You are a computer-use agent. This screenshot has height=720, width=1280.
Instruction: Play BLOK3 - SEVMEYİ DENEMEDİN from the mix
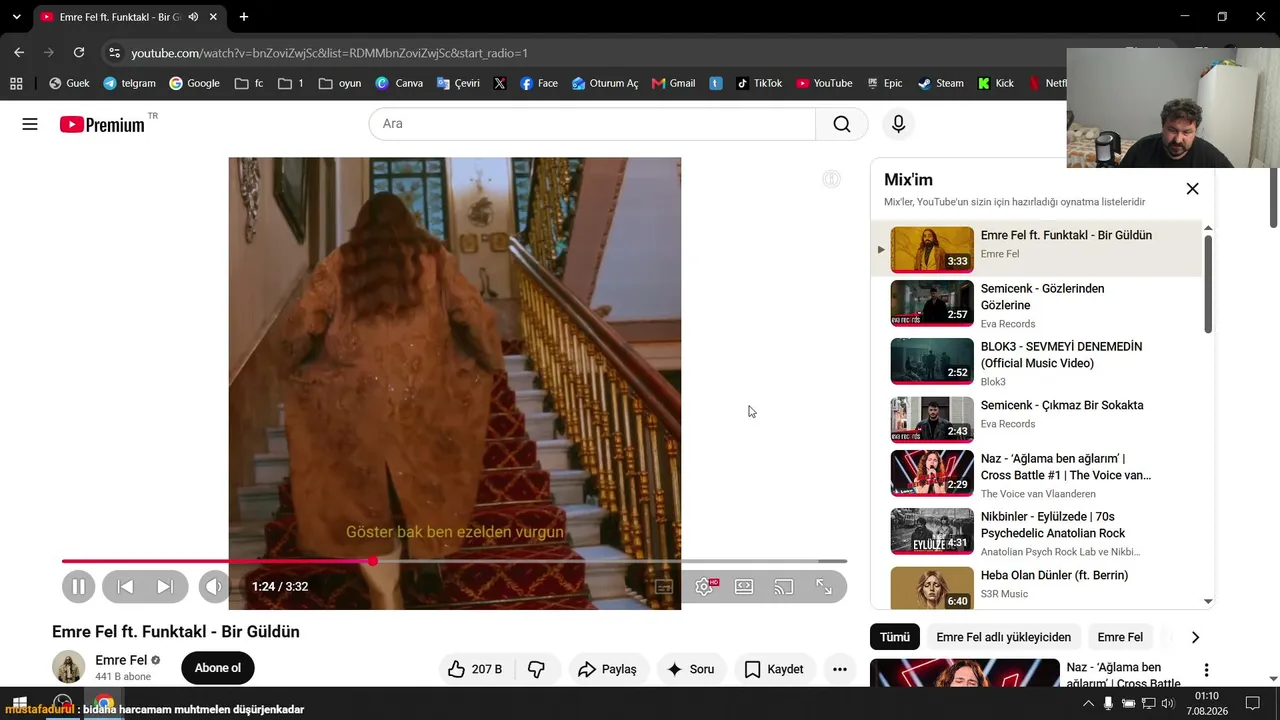1037,362
